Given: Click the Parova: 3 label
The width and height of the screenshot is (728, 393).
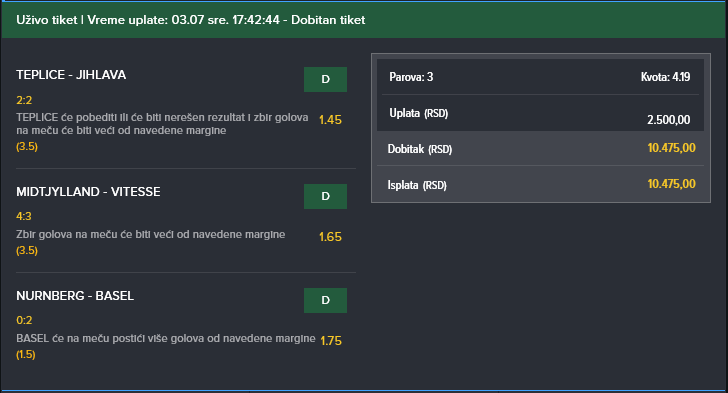Looking at the screenshot, I should [411, 77].
